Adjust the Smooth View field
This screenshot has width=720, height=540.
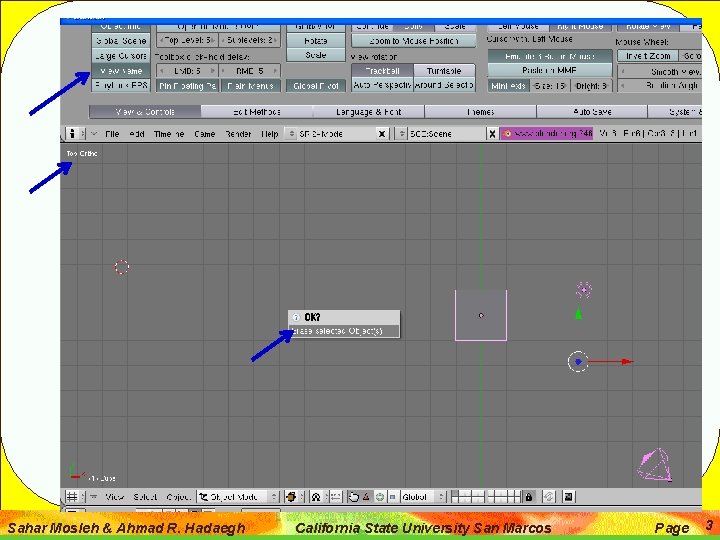[x=659, y=72]
